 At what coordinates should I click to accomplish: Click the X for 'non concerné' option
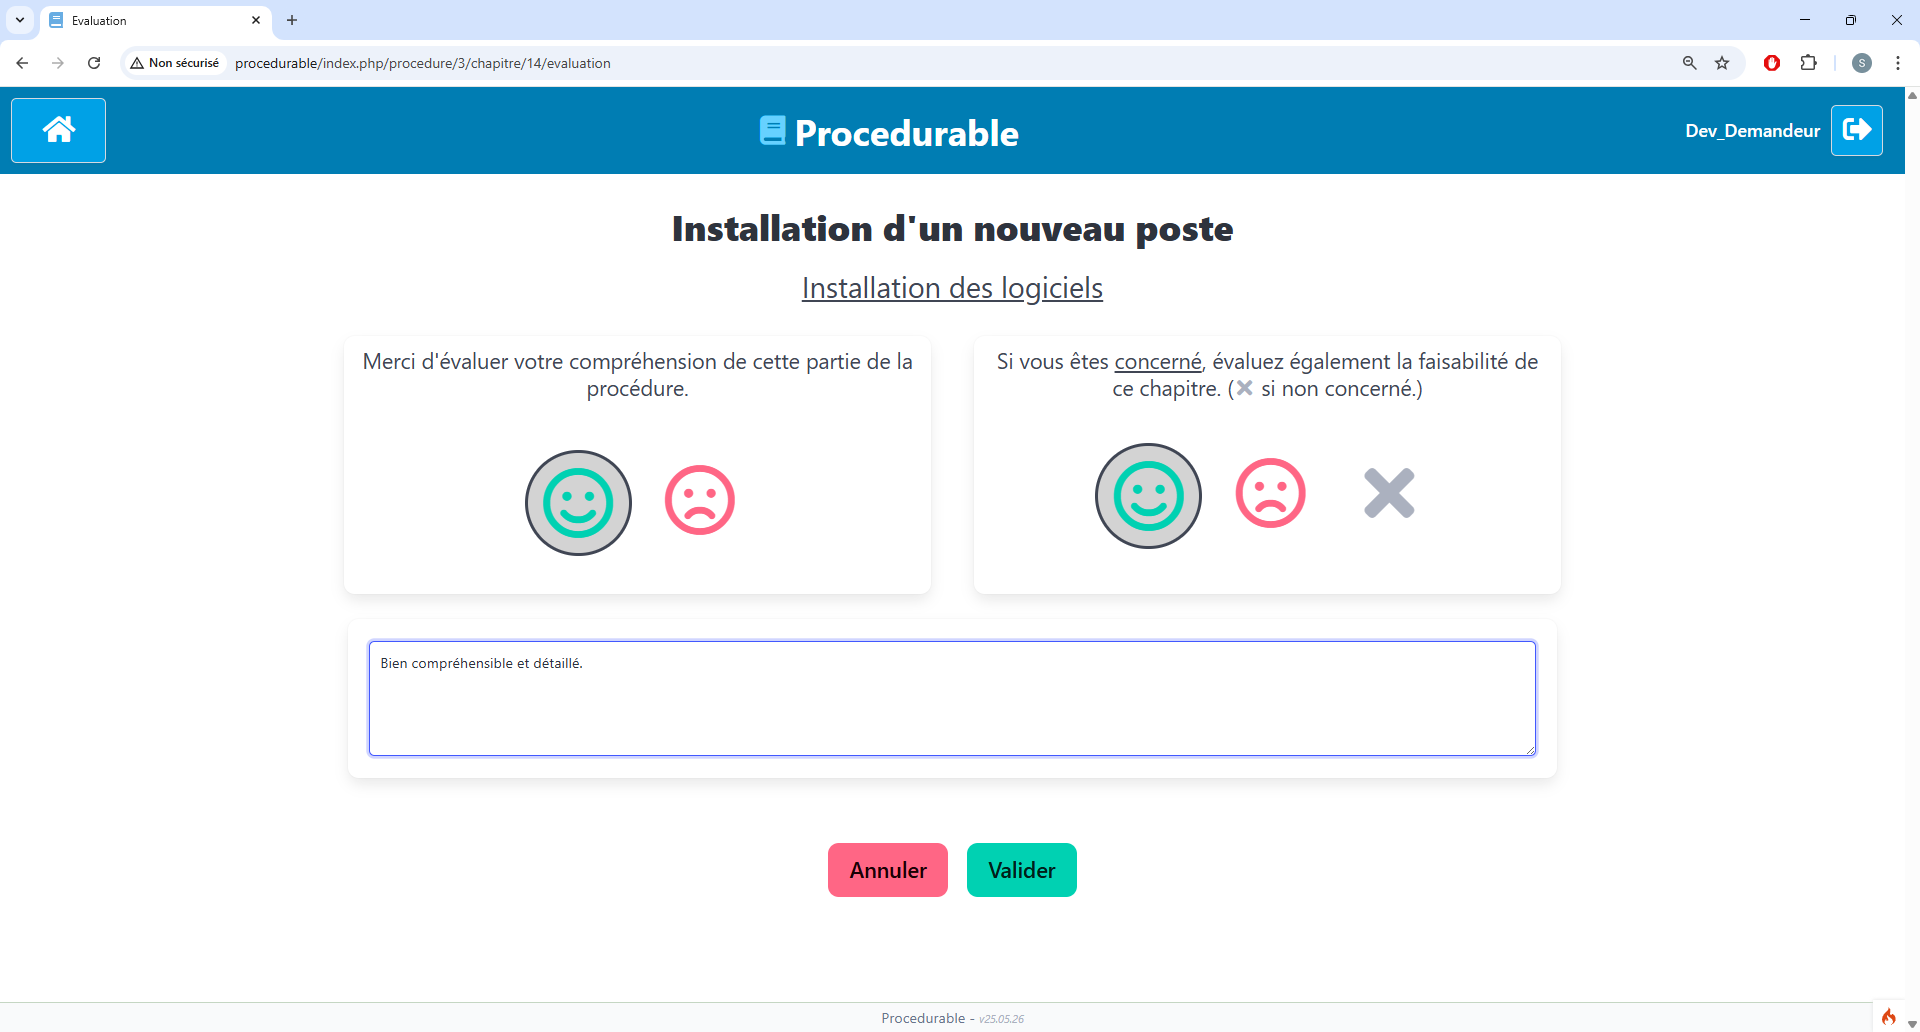coord(1389,492)
